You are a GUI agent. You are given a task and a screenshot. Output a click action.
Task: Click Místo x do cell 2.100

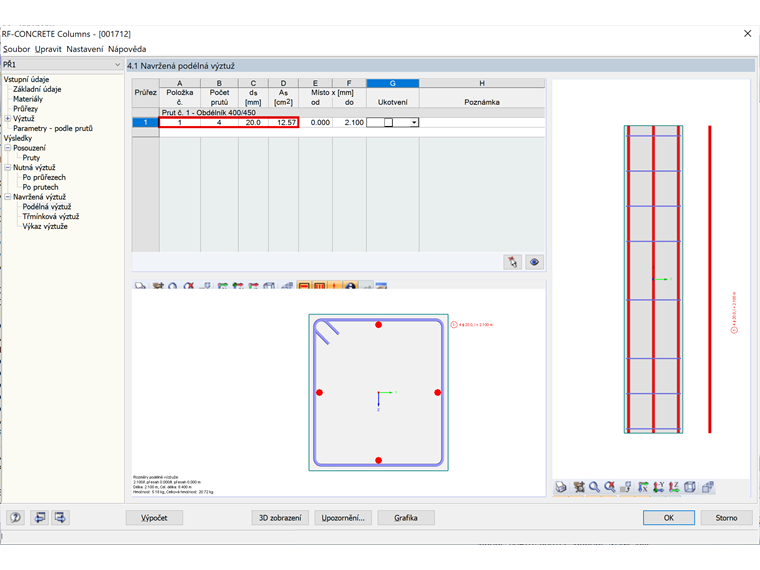[x=349, y=123]
